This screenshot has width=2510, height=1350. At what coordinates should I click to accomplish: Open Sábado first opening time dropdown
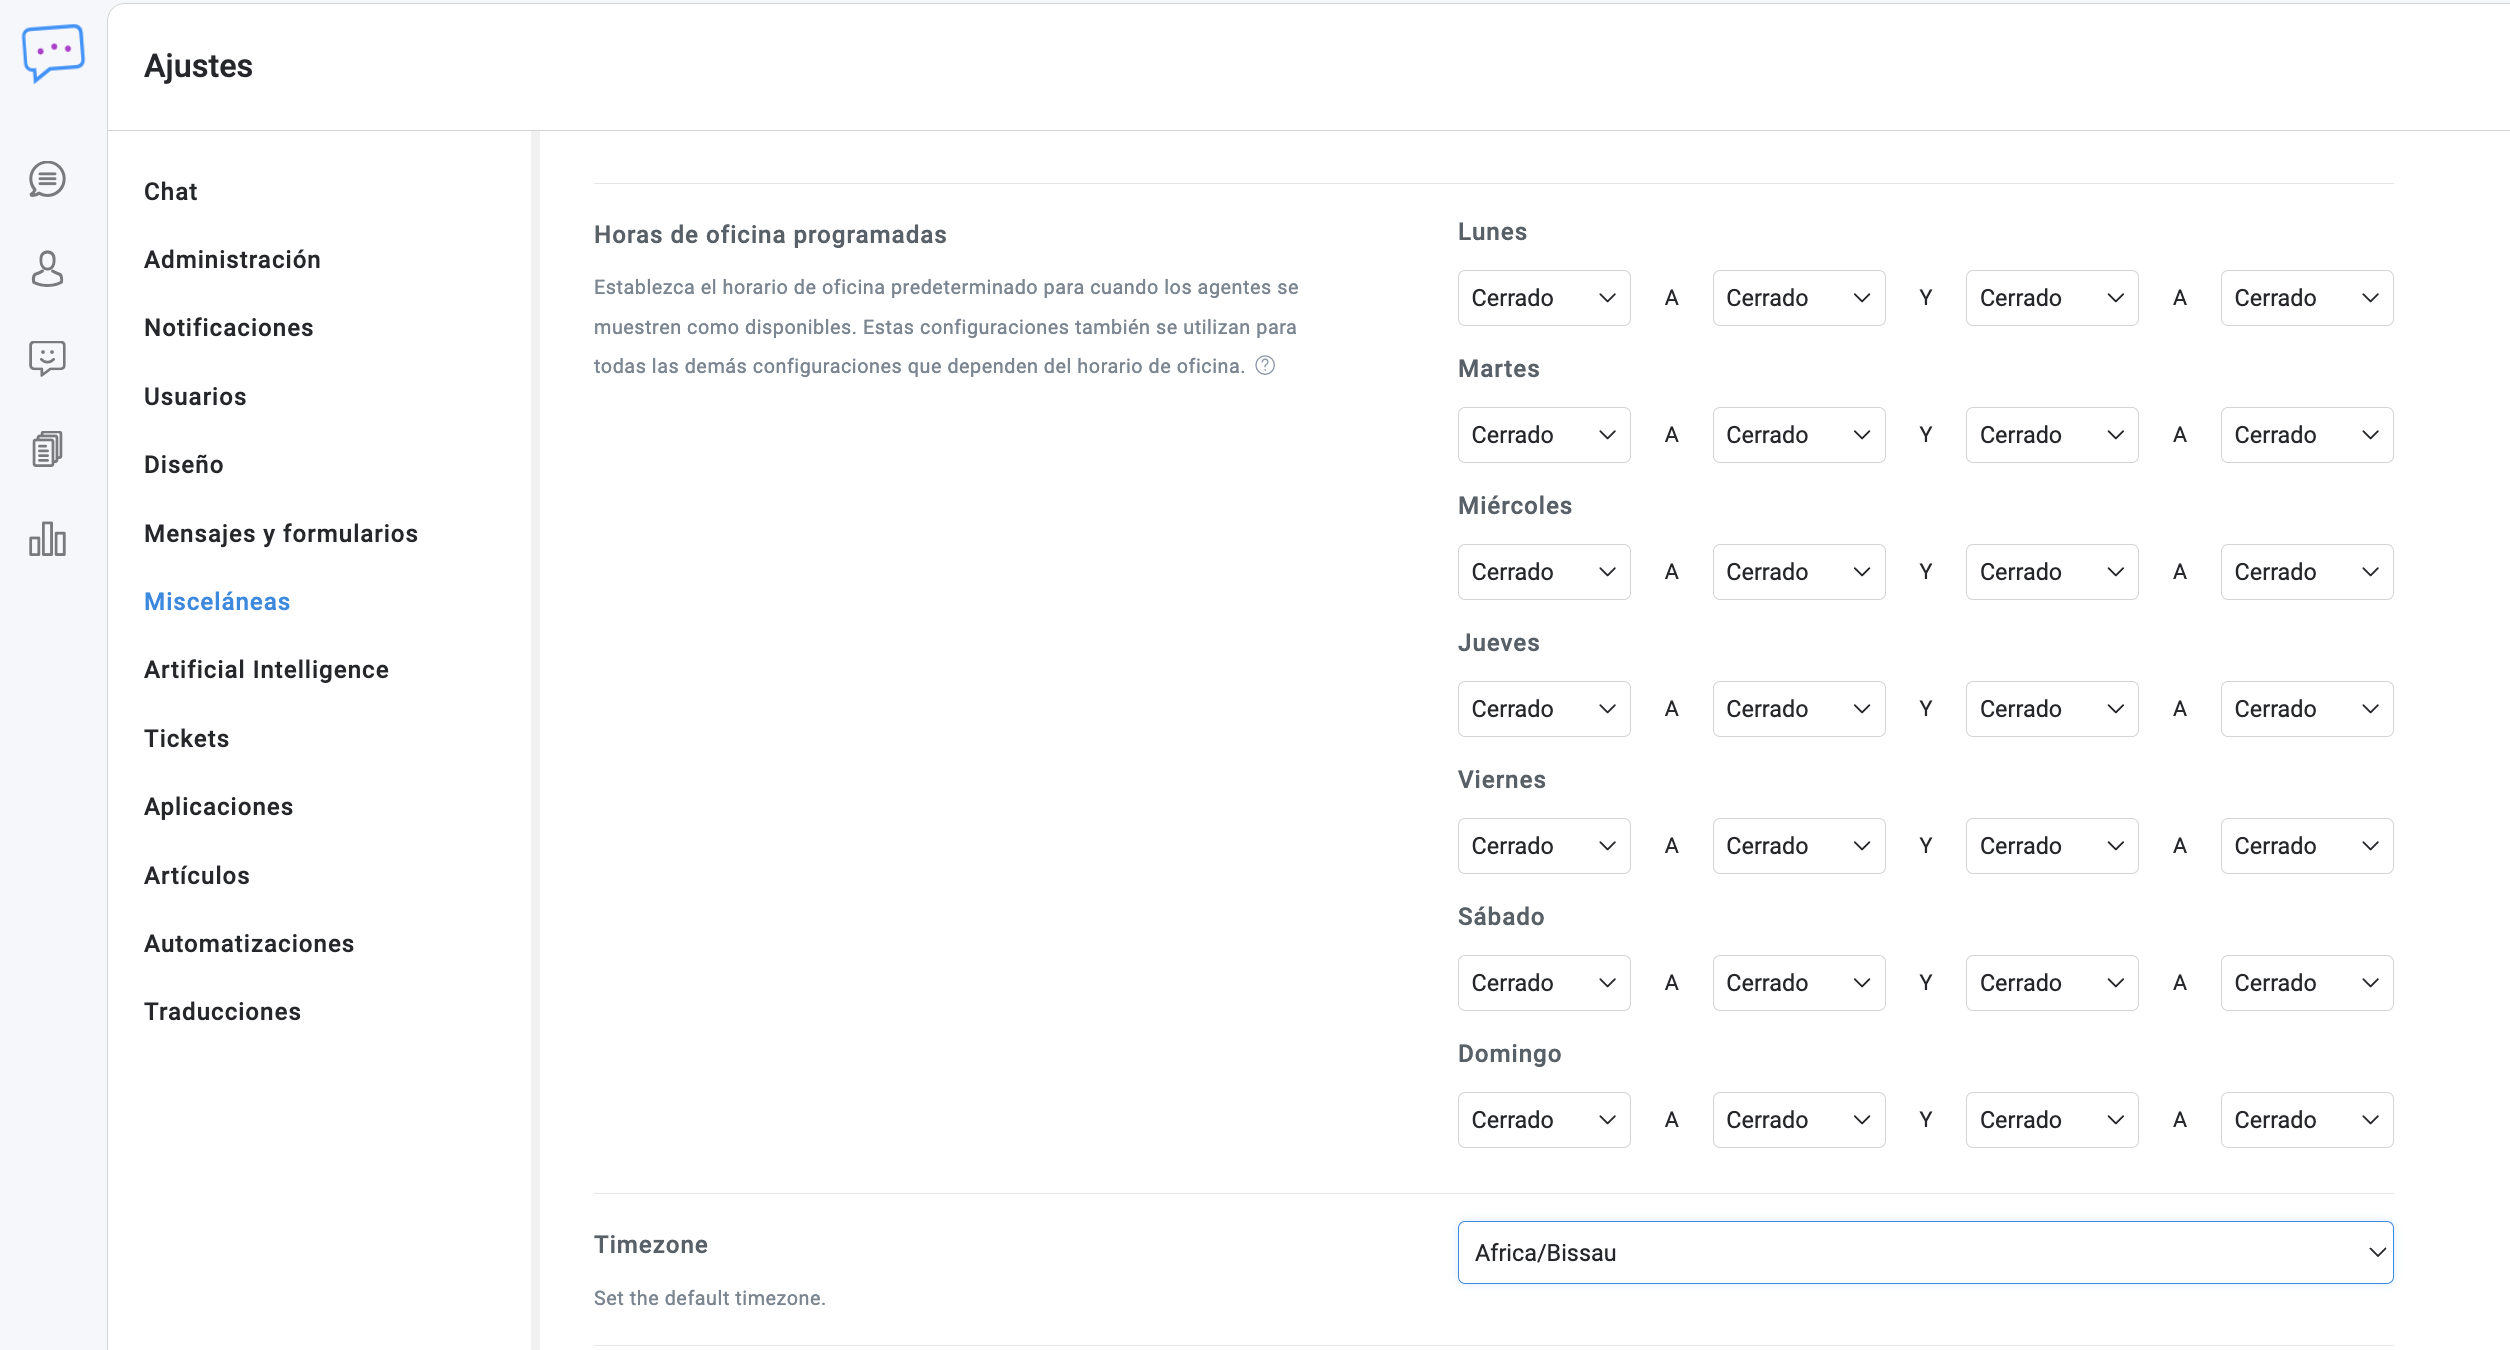[1543, 983]
